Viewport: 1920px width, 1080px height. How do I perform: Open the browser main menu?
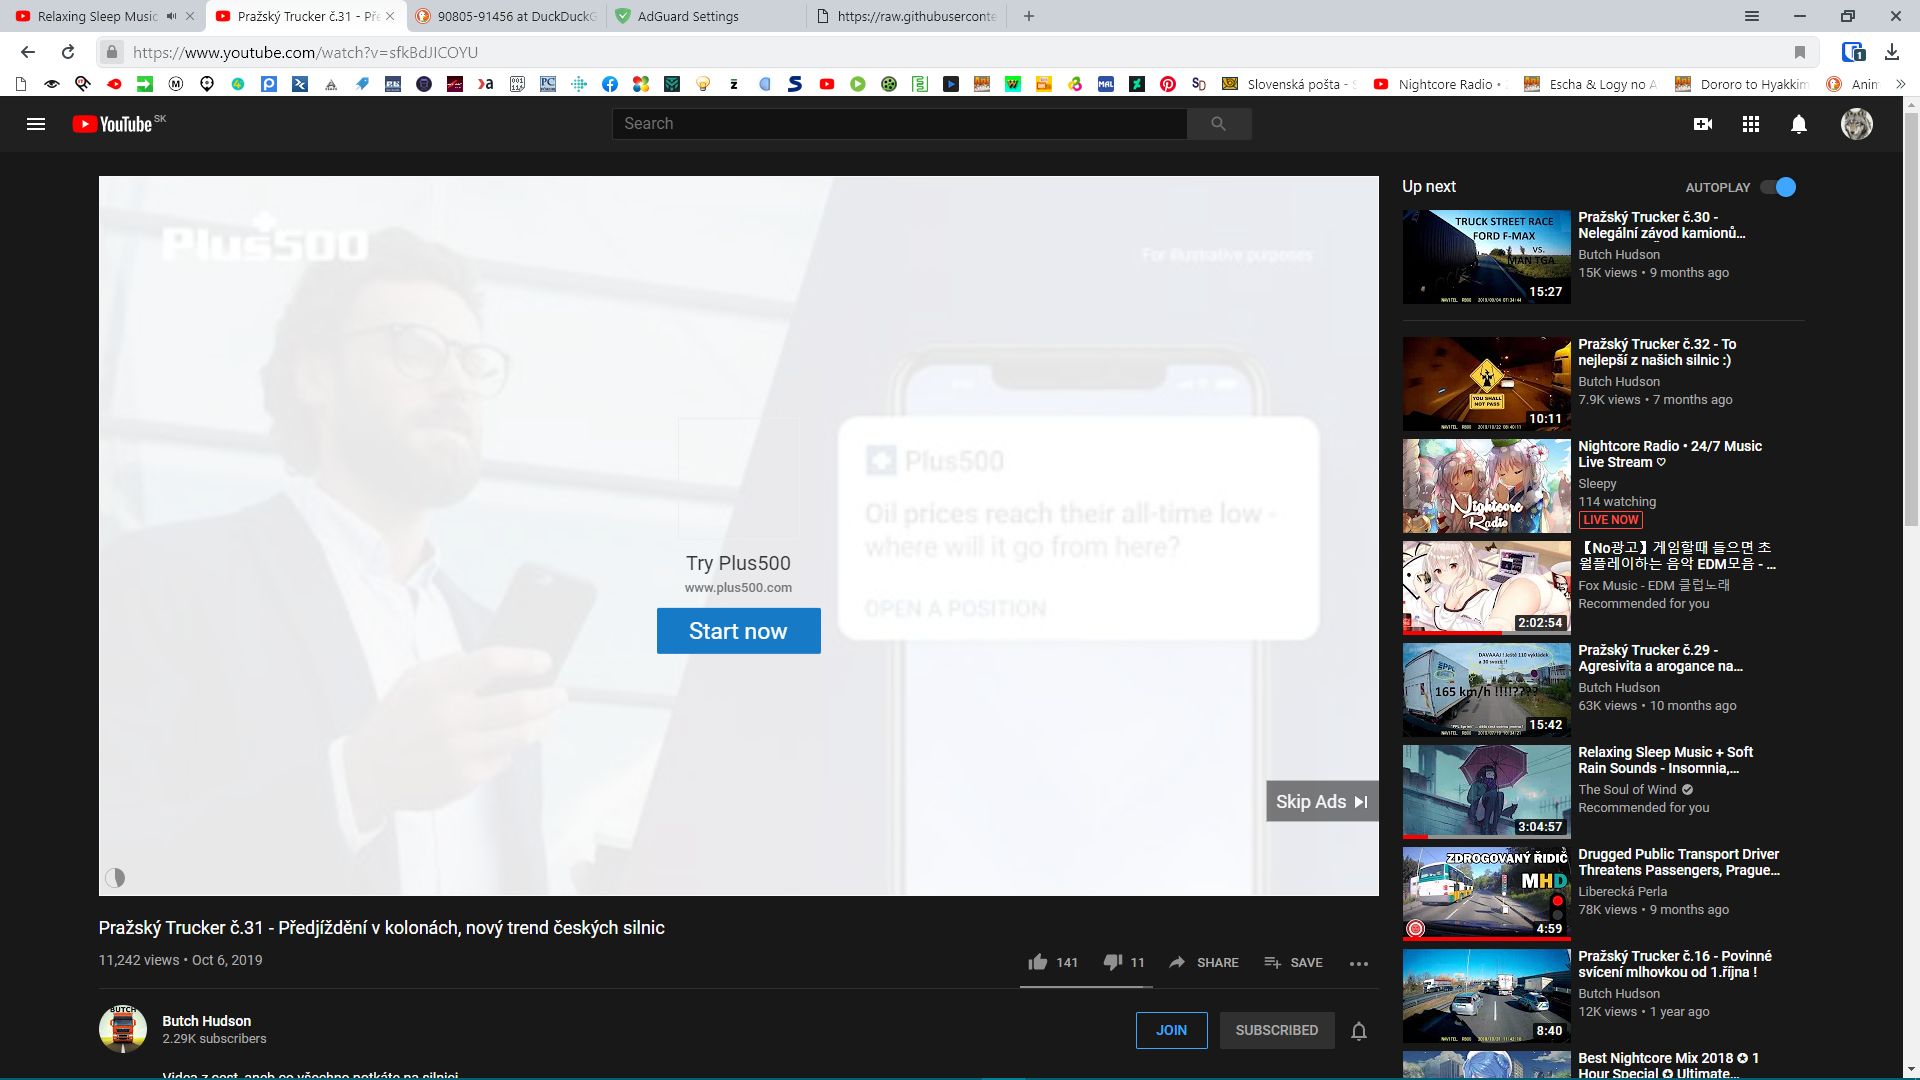pyautogui.click(x=1752, y=16)
